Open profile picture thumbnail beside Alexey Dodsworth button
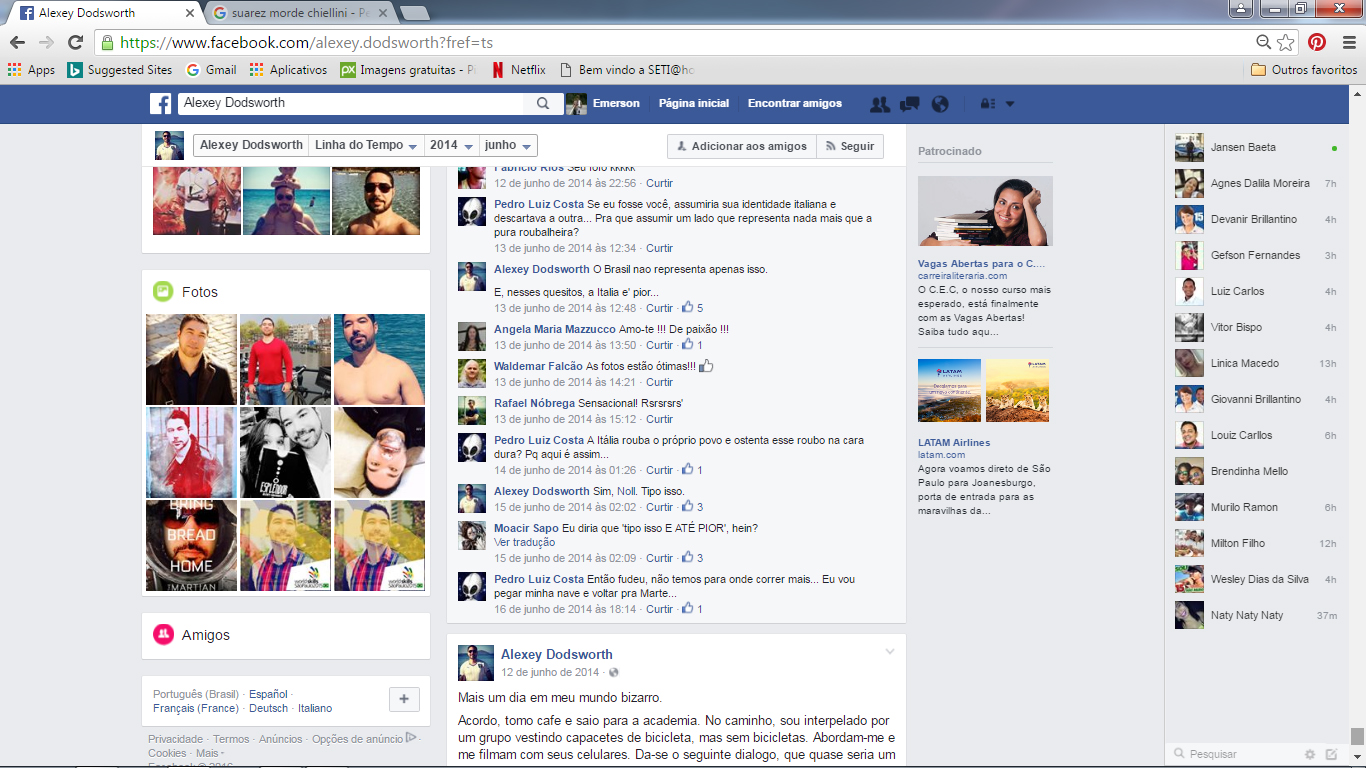 pyautogui.click(x=169, y=145)
